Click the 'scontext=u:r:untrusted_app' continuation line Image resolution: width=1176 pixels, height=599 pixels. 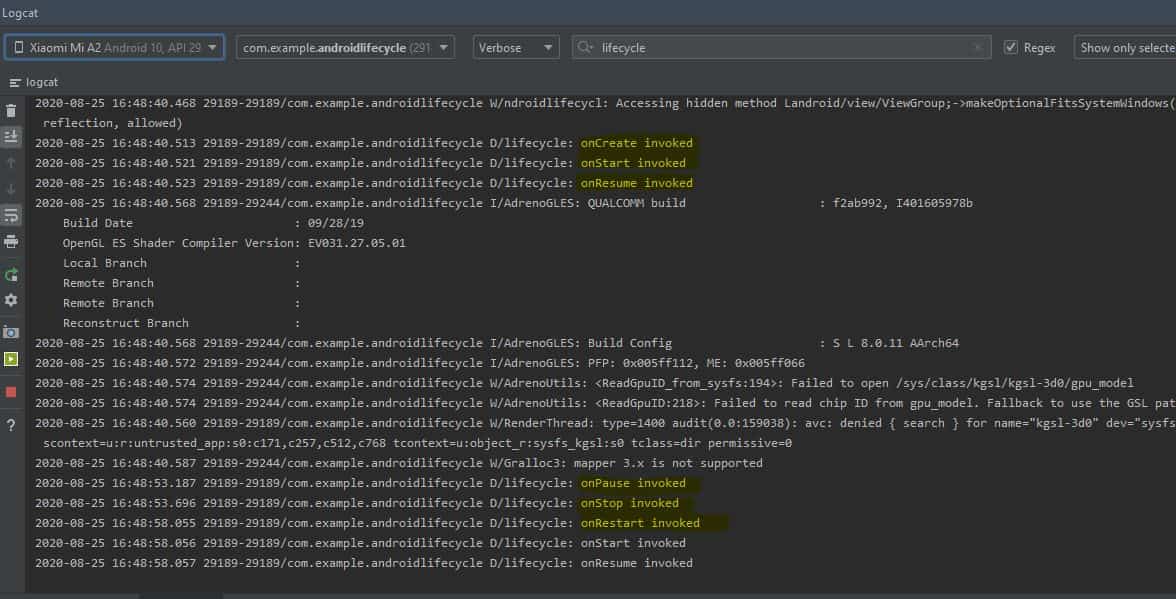pyautogui.click(x=418, y=443)
